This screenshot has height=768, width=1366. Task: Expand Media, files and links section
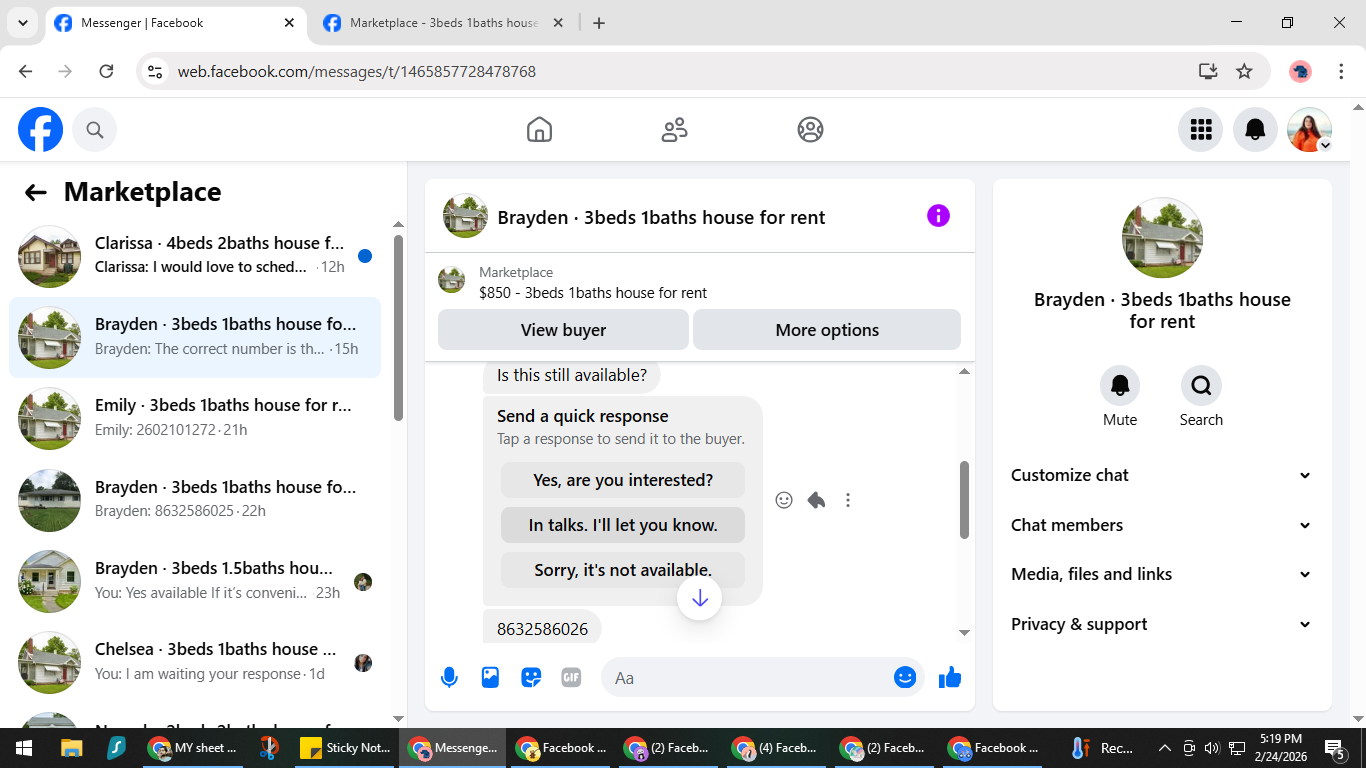(1161, 574)
